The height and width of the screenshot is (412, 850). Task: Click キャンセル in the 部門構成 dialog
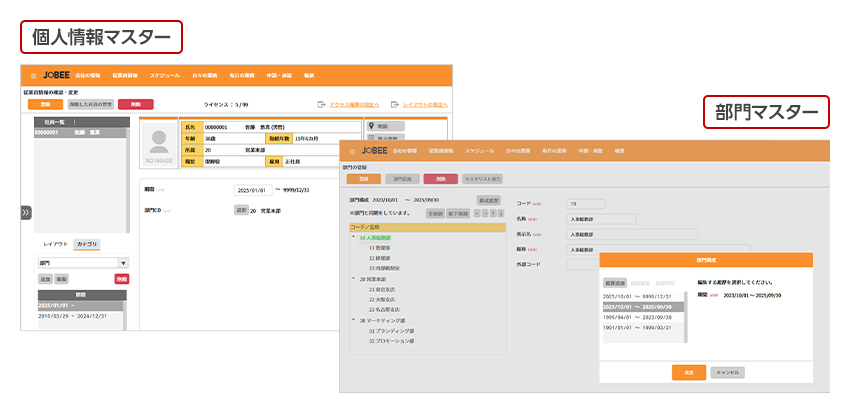729,371
